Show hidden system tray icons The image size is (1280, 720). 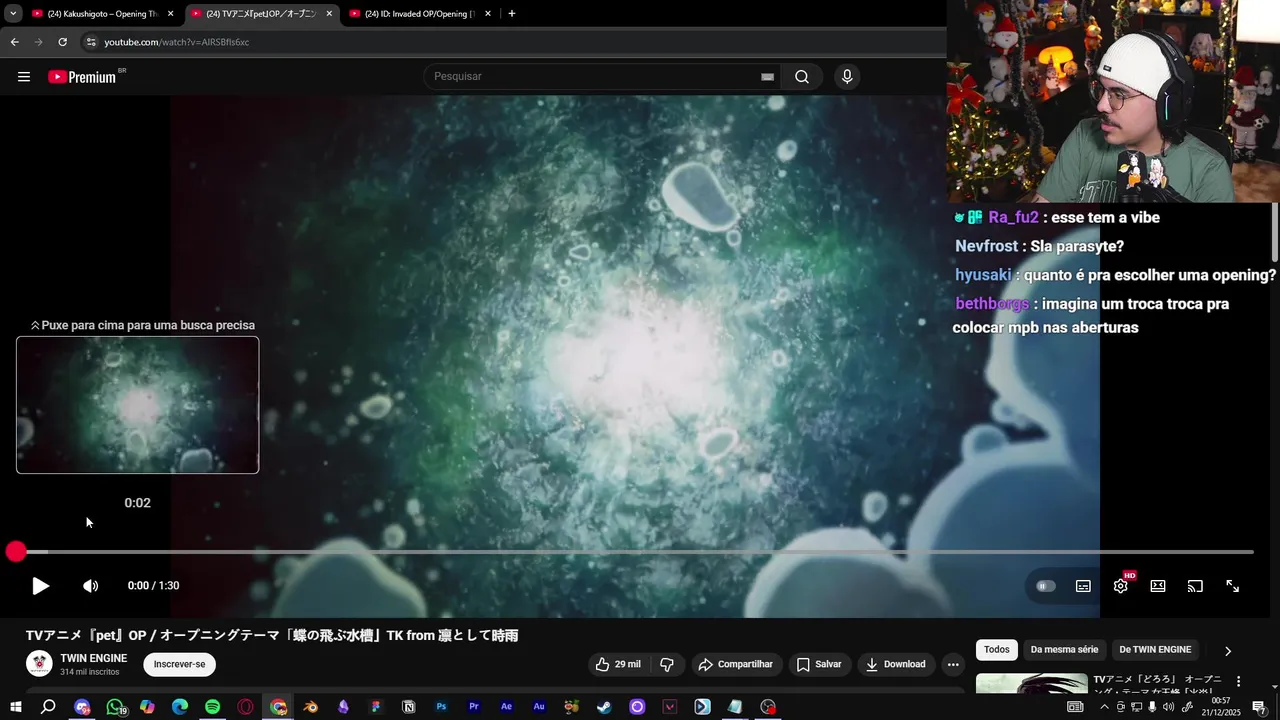coord(1104,707)
